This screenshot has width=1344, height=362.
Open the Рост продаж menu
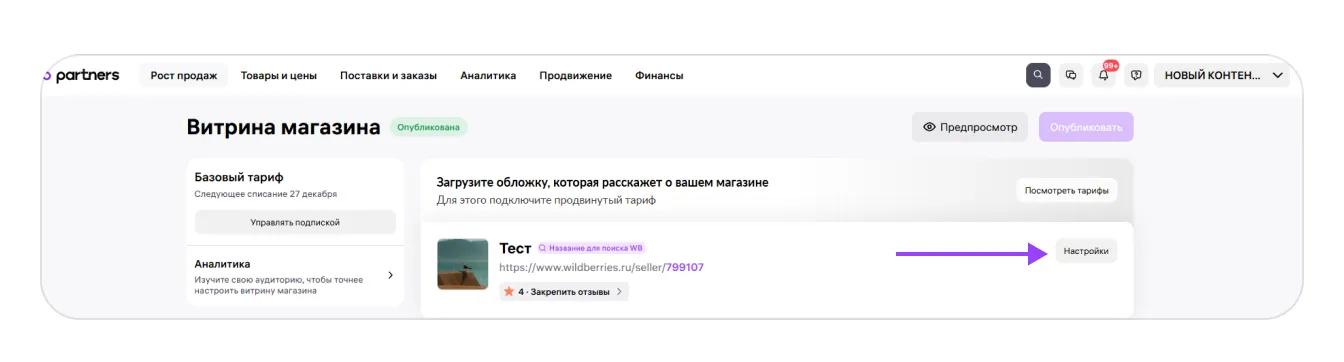pyautogui.click(x=184, y=75)
